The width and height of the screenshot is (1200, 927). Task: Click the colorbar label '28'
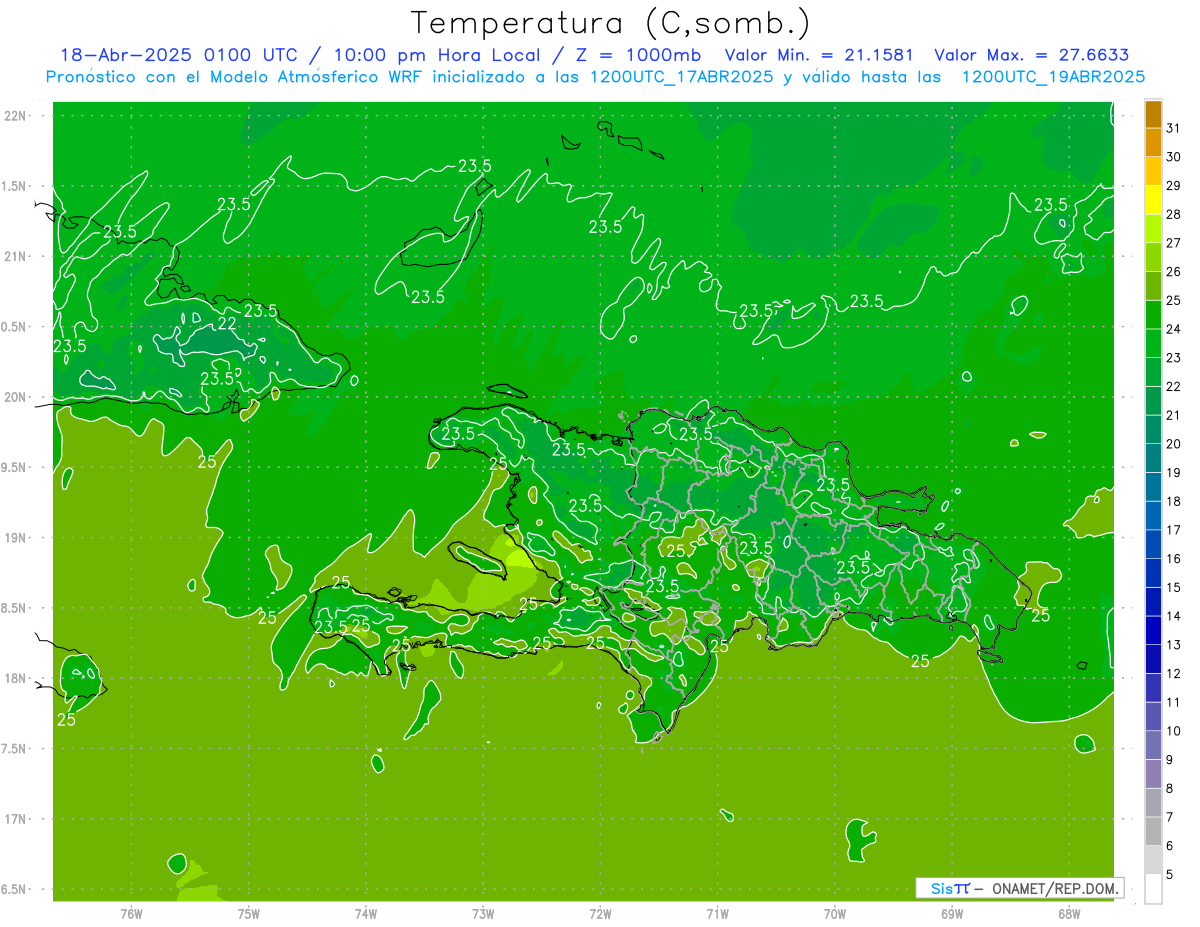[x=1174, y=214]
